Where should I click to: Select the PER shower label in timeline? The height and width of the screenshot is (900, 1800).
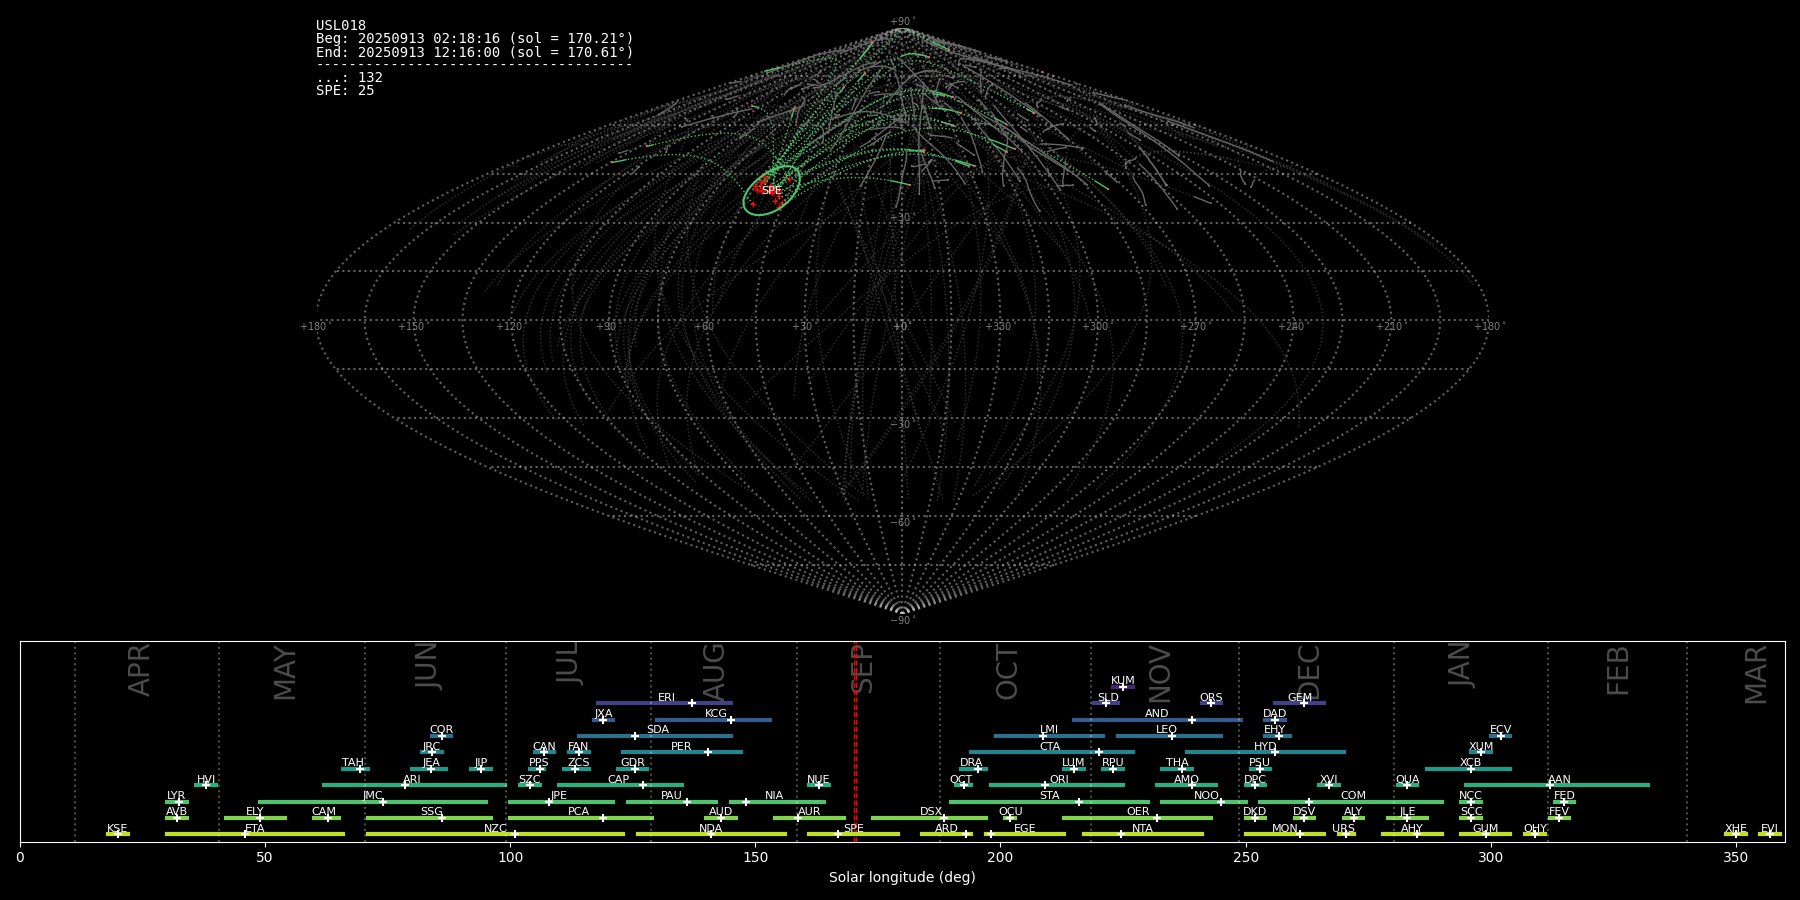[x=681, y=747]
